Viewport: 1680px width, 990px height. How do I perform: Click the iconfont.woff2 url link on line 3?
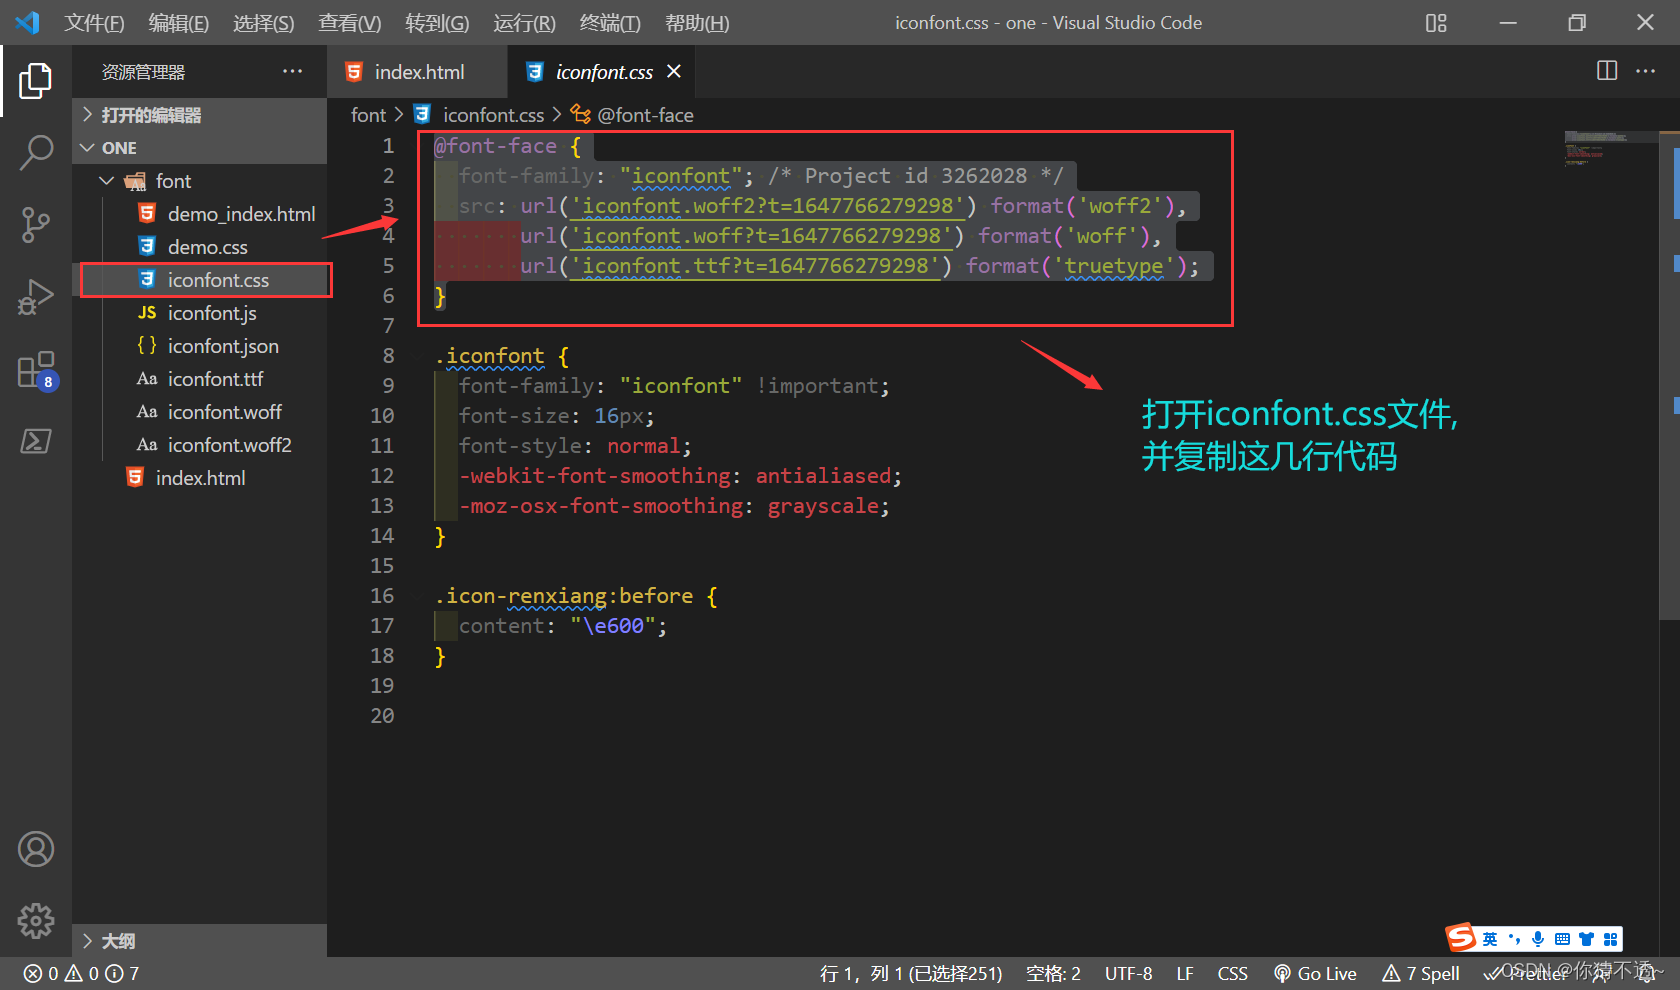(x=768, y=206)
